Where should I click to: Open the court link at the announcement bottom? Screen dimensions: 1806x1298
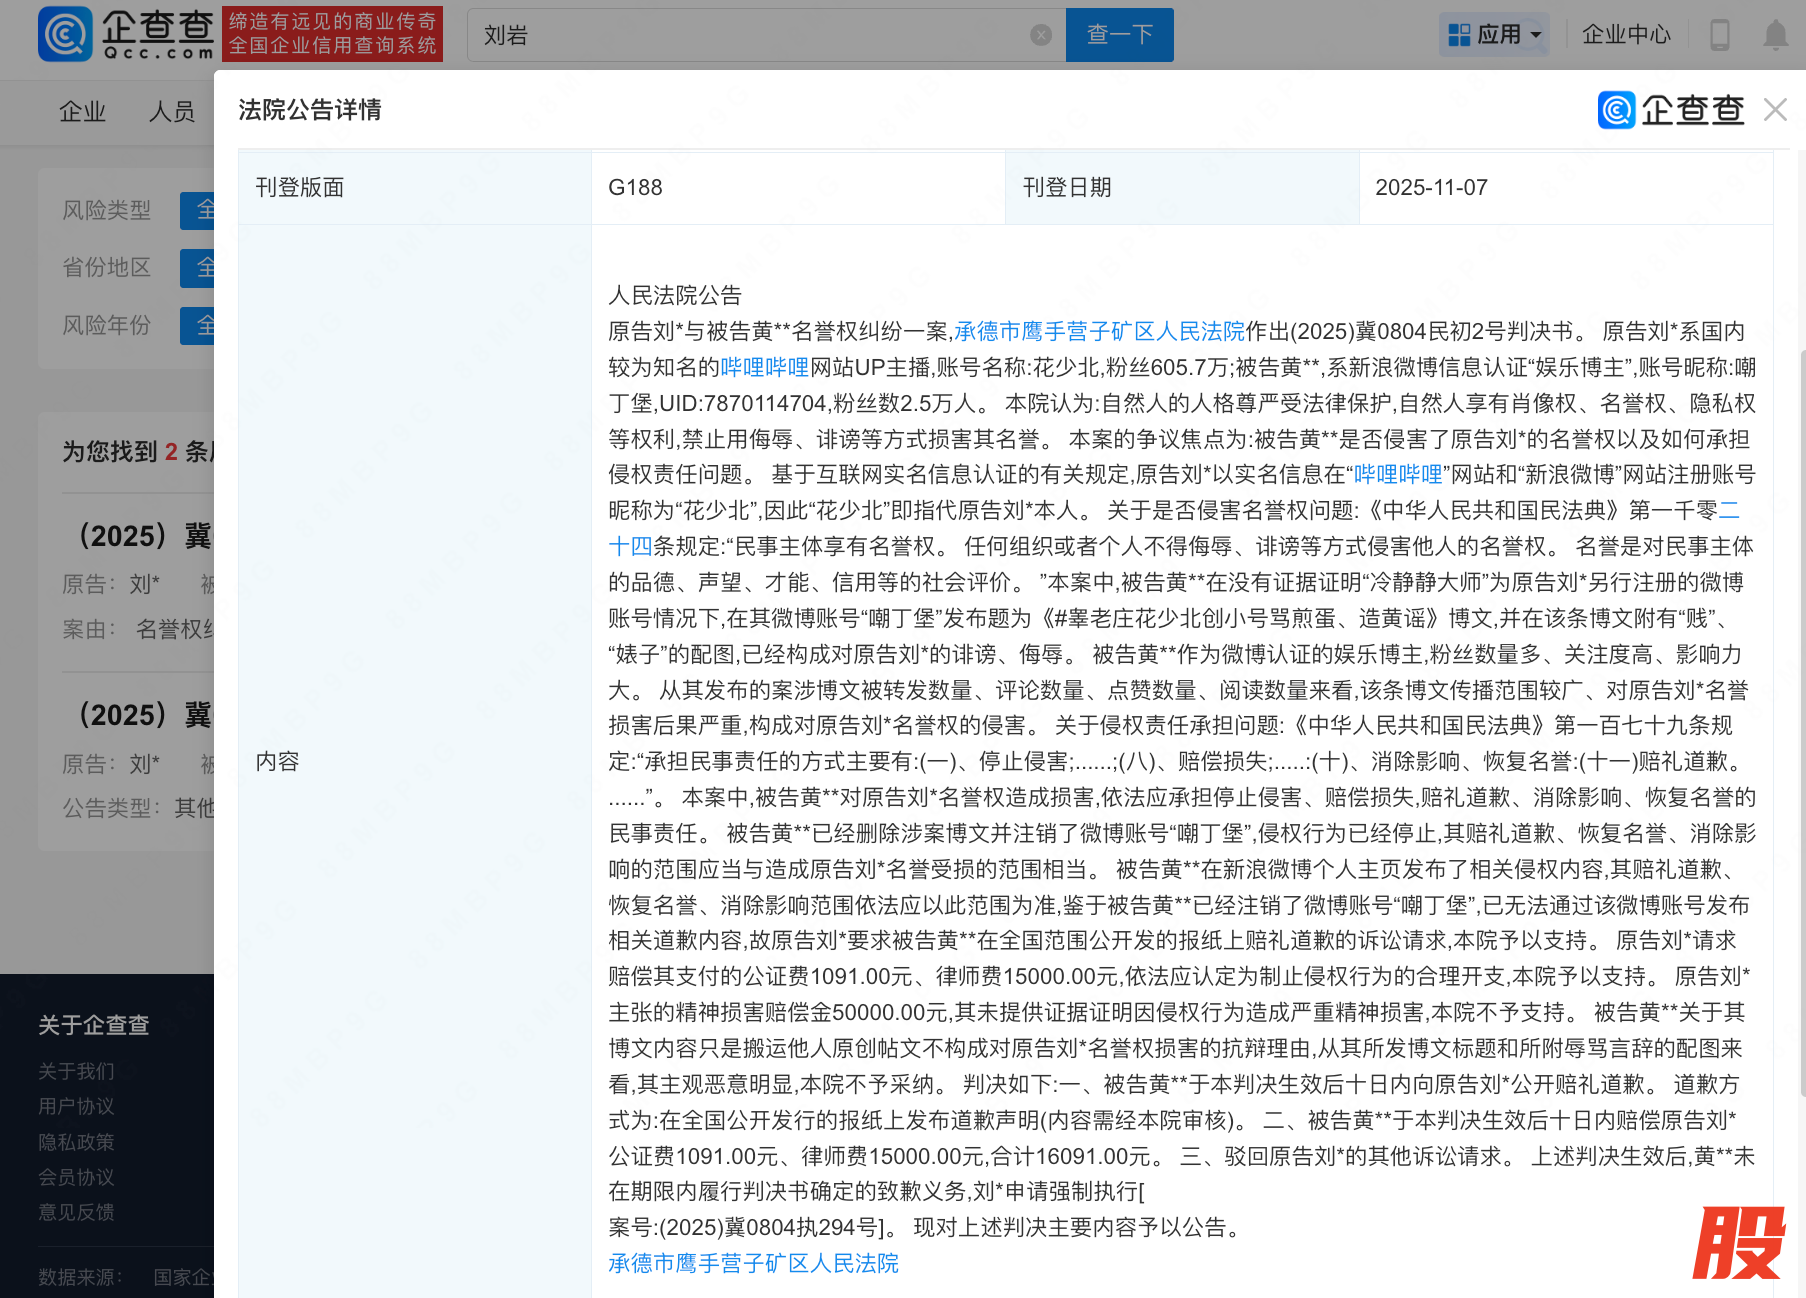pos(753,1263)
